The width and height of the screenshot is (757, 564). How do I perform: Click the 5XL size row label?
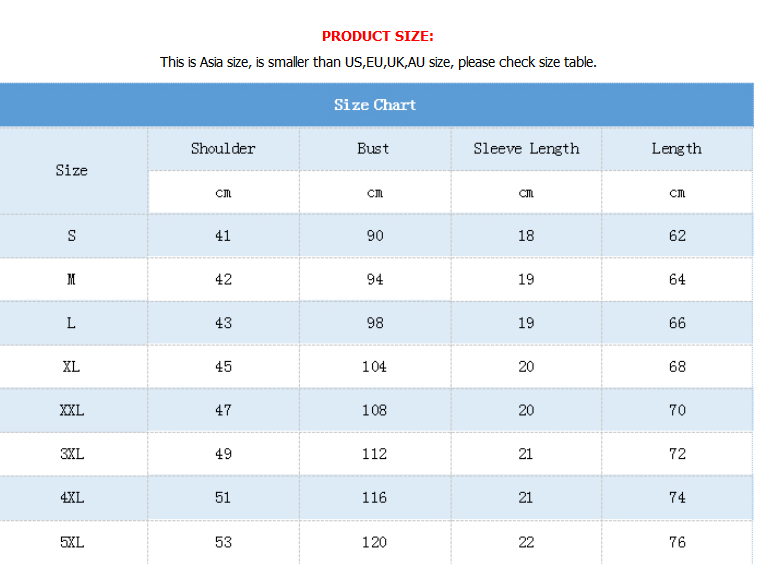(72, 542)
